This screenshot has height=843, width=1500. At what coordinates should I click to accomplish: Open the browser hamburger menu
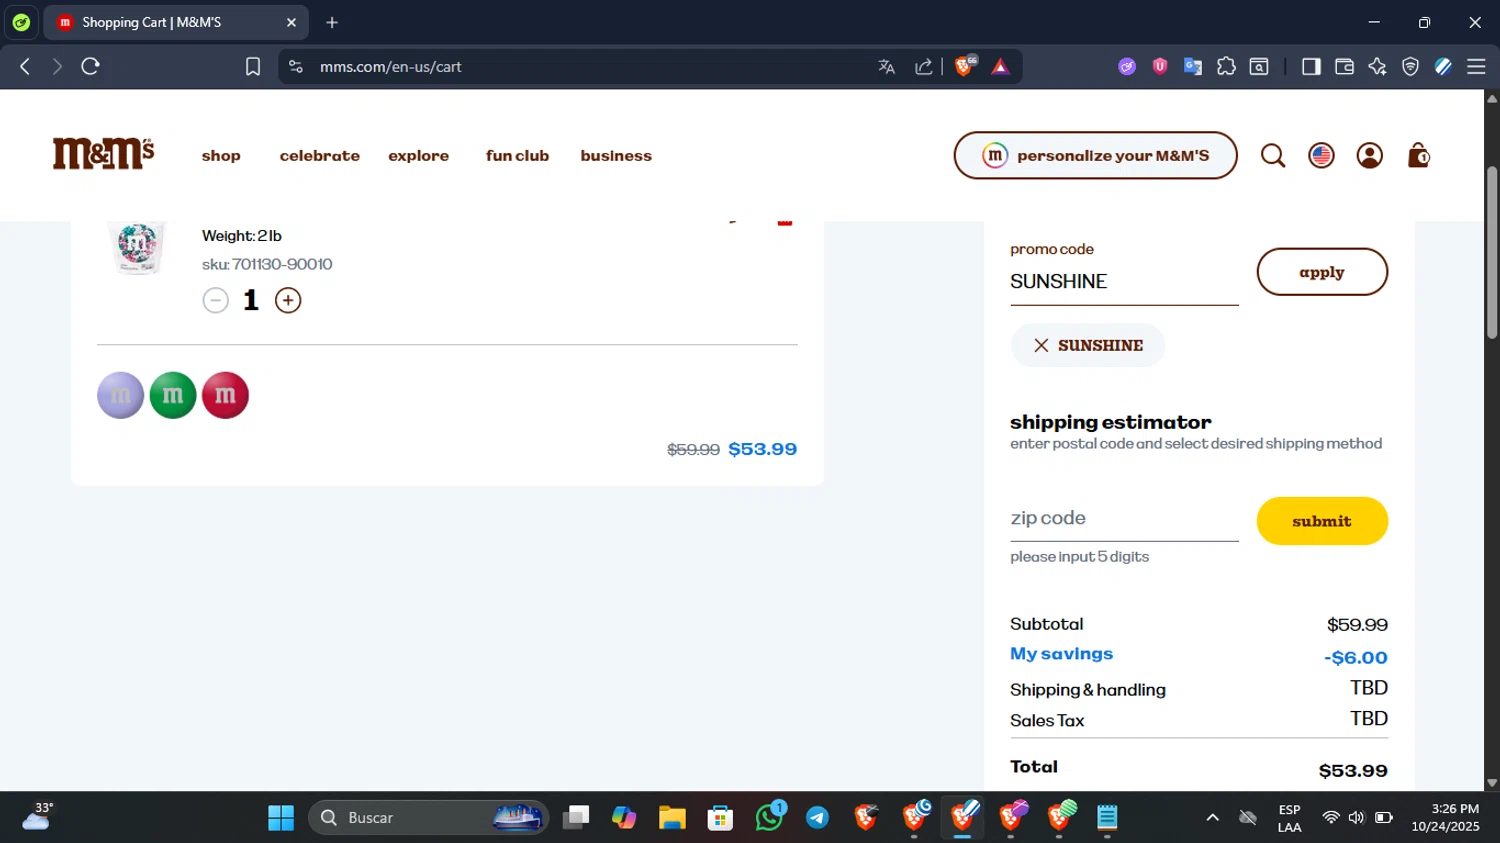1476,66
